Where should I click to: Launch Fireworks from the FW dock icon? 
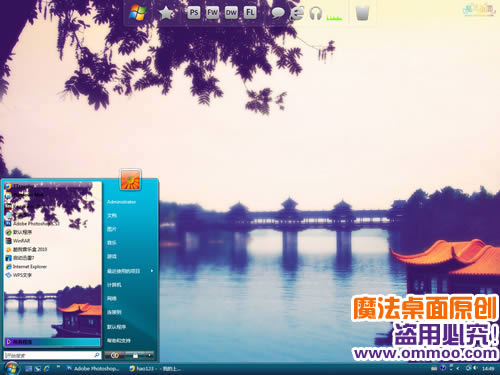point(212,13)
